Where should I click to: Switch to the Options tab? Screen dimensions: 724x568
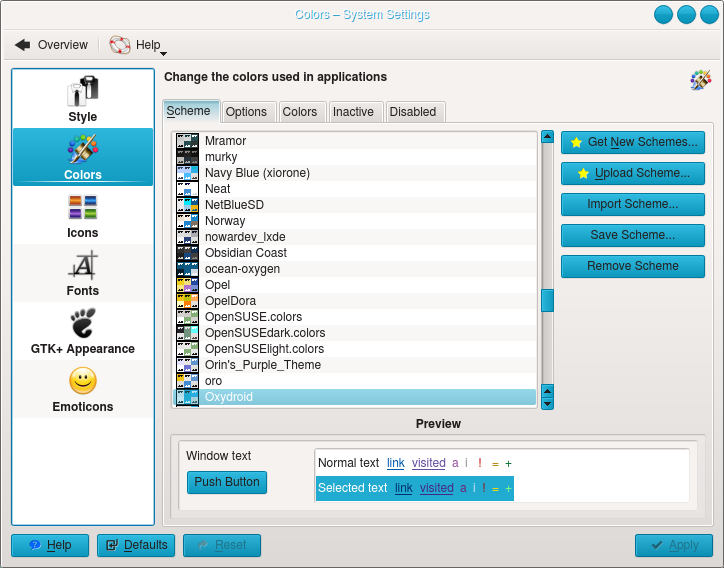click(x=249, y=112)
